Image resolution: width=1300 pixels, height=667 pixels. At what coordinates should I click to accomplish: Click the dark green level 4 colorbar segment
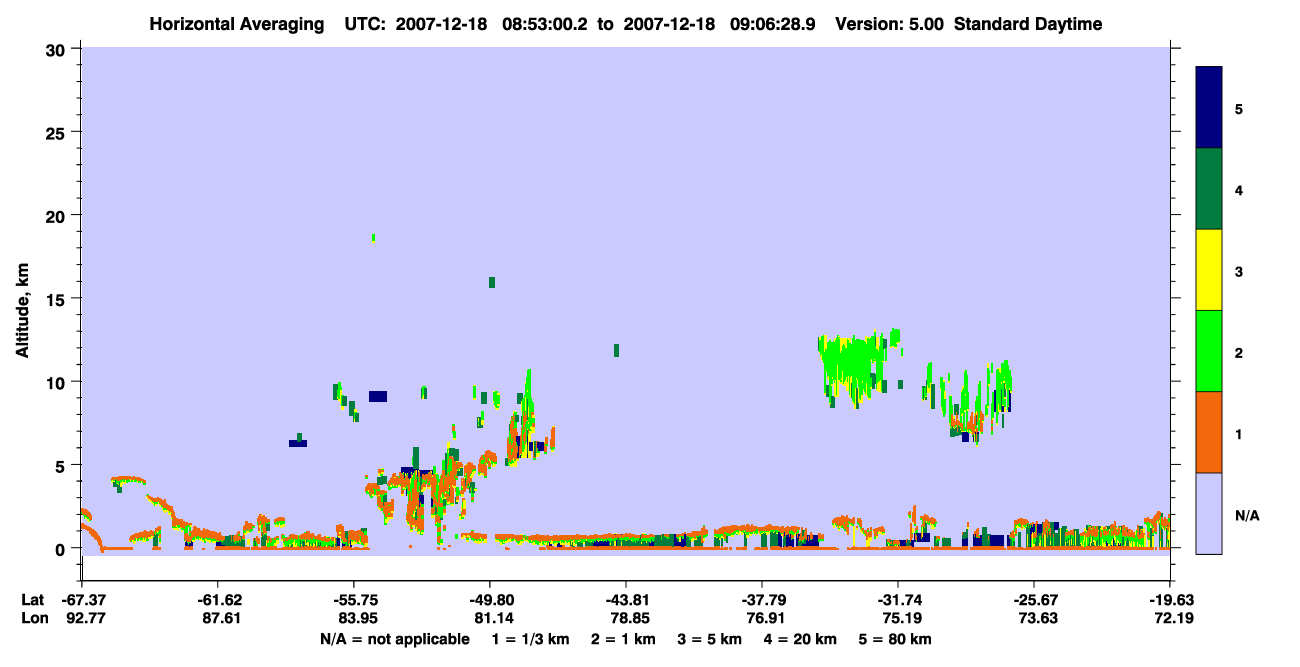(x=1209, y=189)
